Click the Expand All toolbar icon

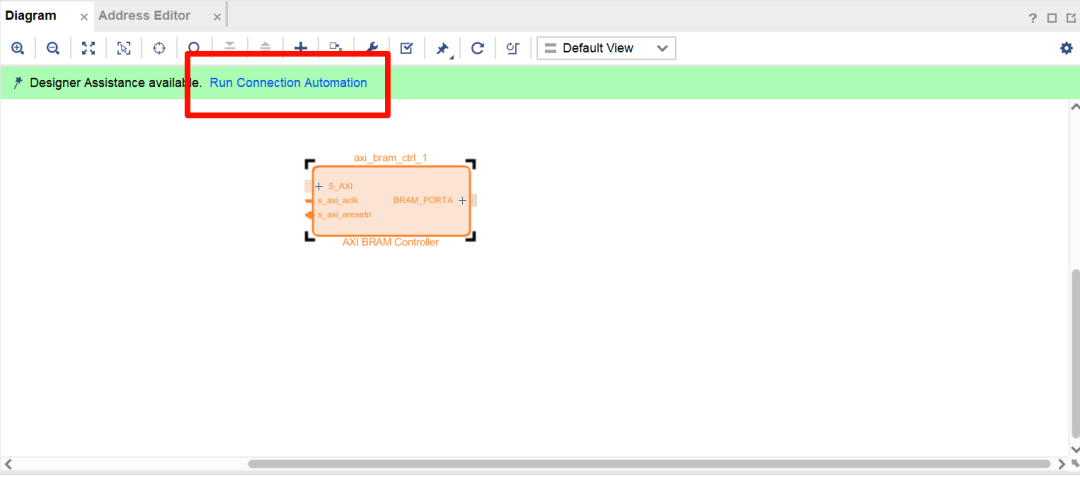265,46
